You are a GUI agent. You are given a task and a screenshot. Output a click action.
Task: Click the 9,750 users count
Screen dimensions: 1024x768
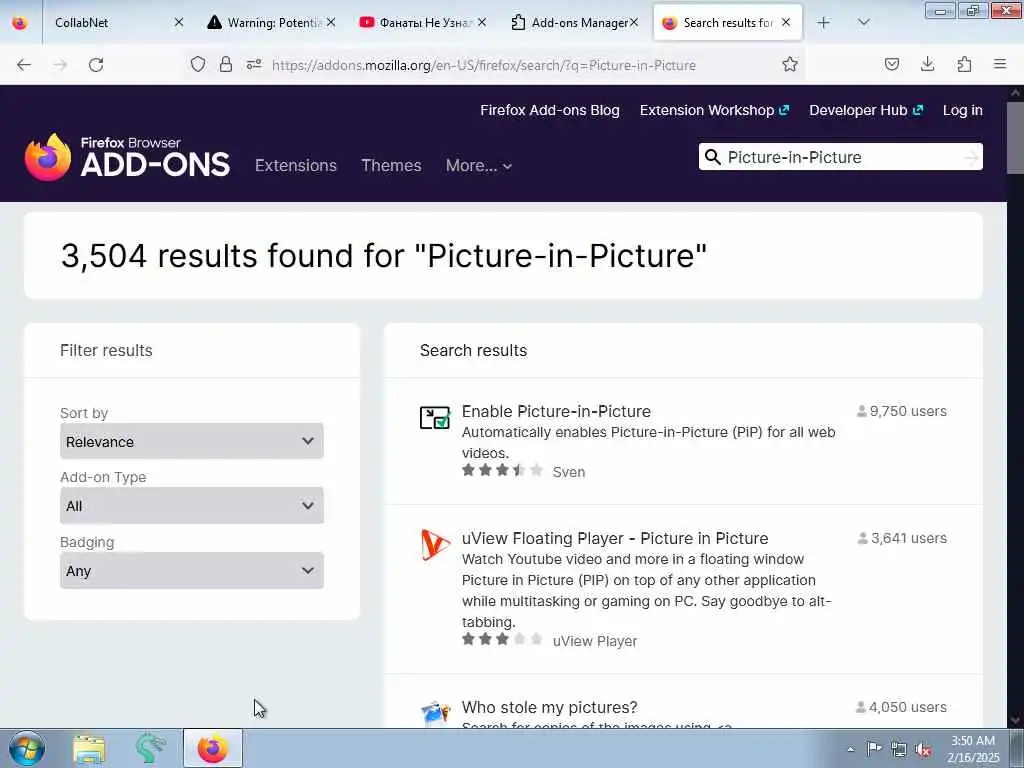(901, 411)
